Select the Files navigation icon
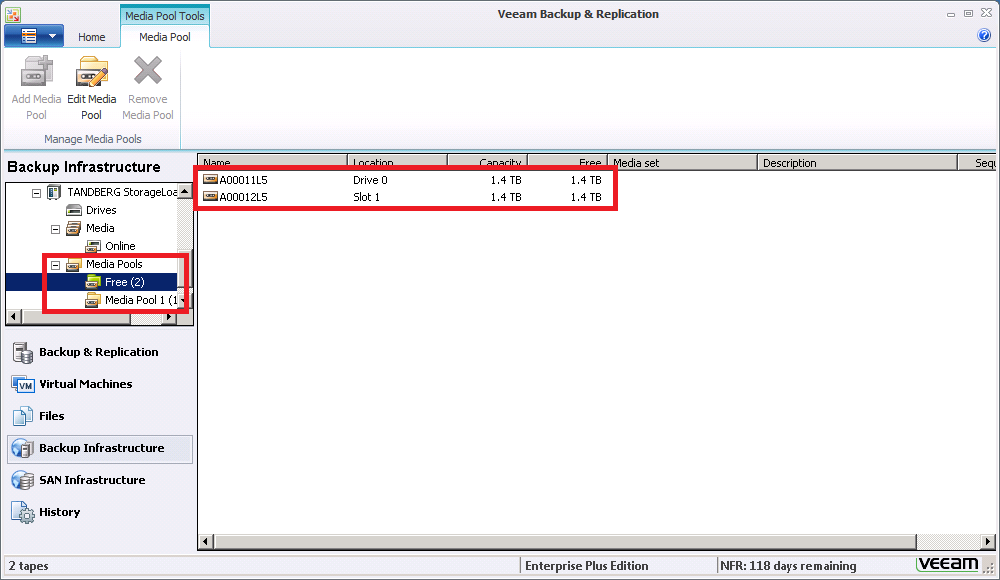The width and height of the screenshot is (1000, 580). pos(23,416)
